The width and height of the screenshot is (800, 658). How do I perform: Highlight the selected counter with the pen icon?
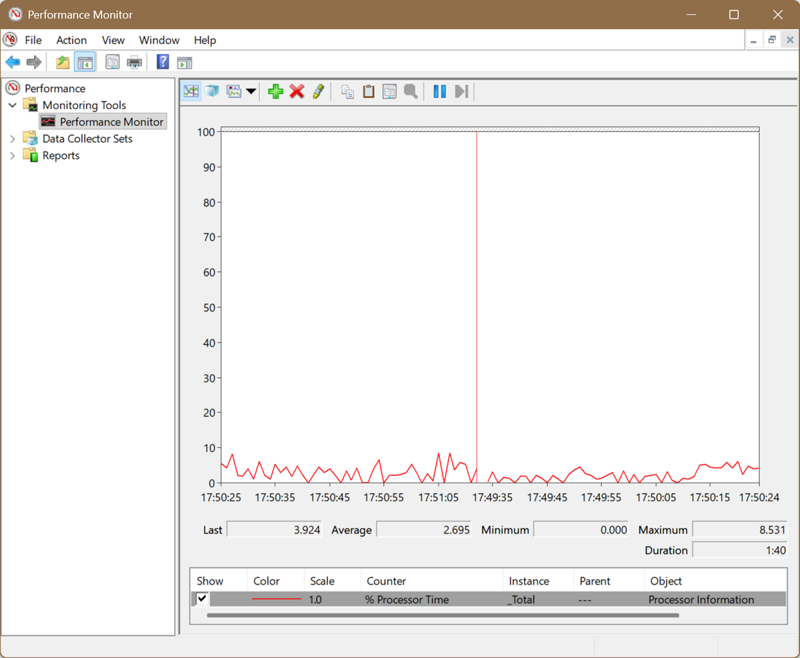click(318, 91)
